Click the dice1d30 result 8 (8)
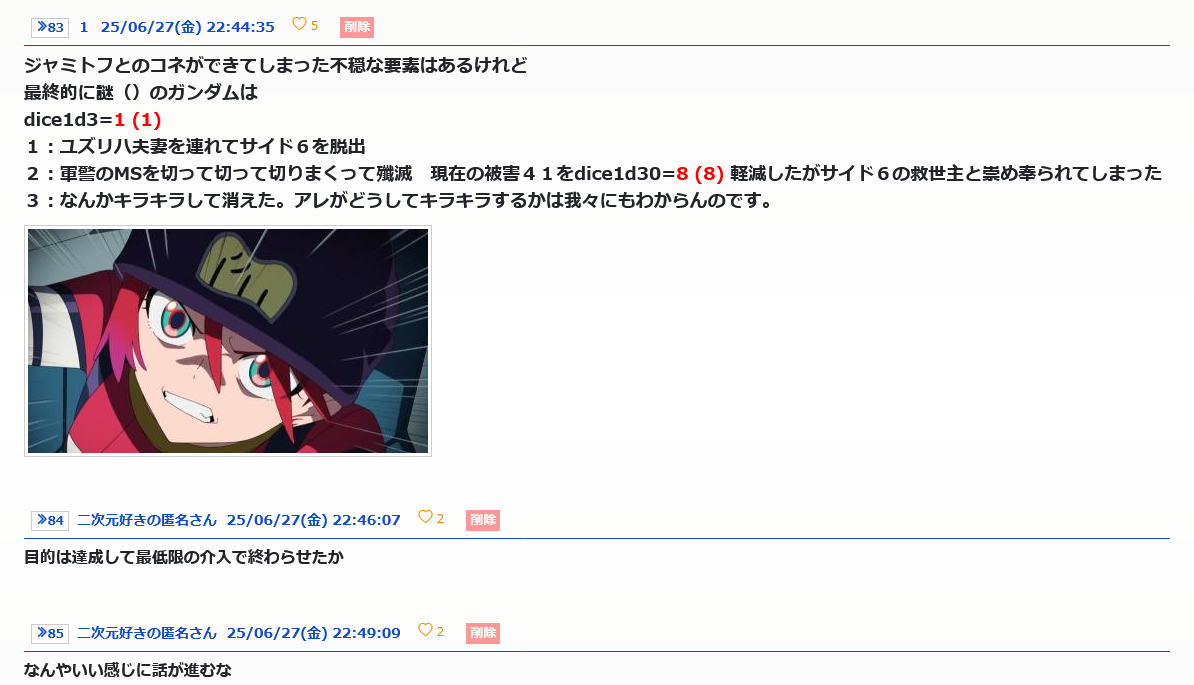The width and height of the screenshot is (1194, 685). [x=700, y=174]
